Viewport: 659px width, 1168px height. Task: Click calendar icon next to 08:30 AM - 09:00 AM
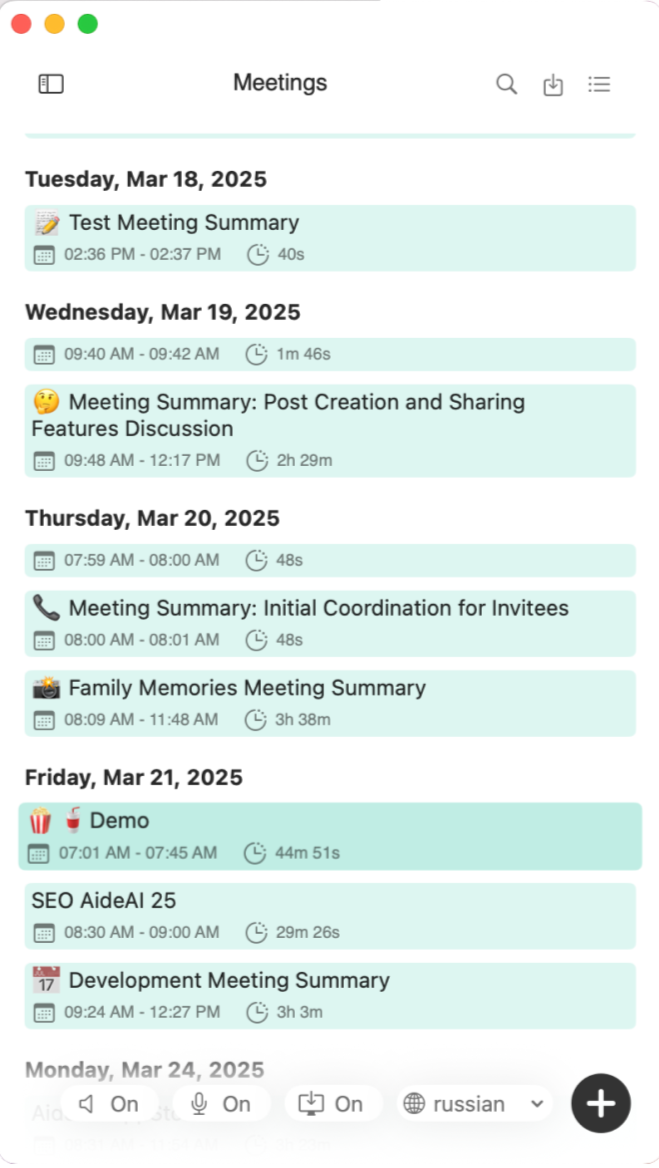coord(44,933)
